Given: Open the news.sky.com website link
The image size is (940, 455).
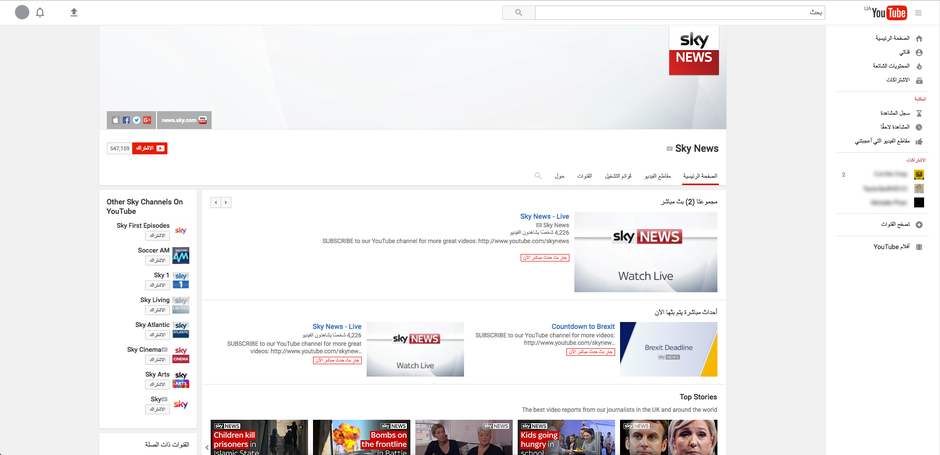Looking at the screenshot, I should click(184, 120).
